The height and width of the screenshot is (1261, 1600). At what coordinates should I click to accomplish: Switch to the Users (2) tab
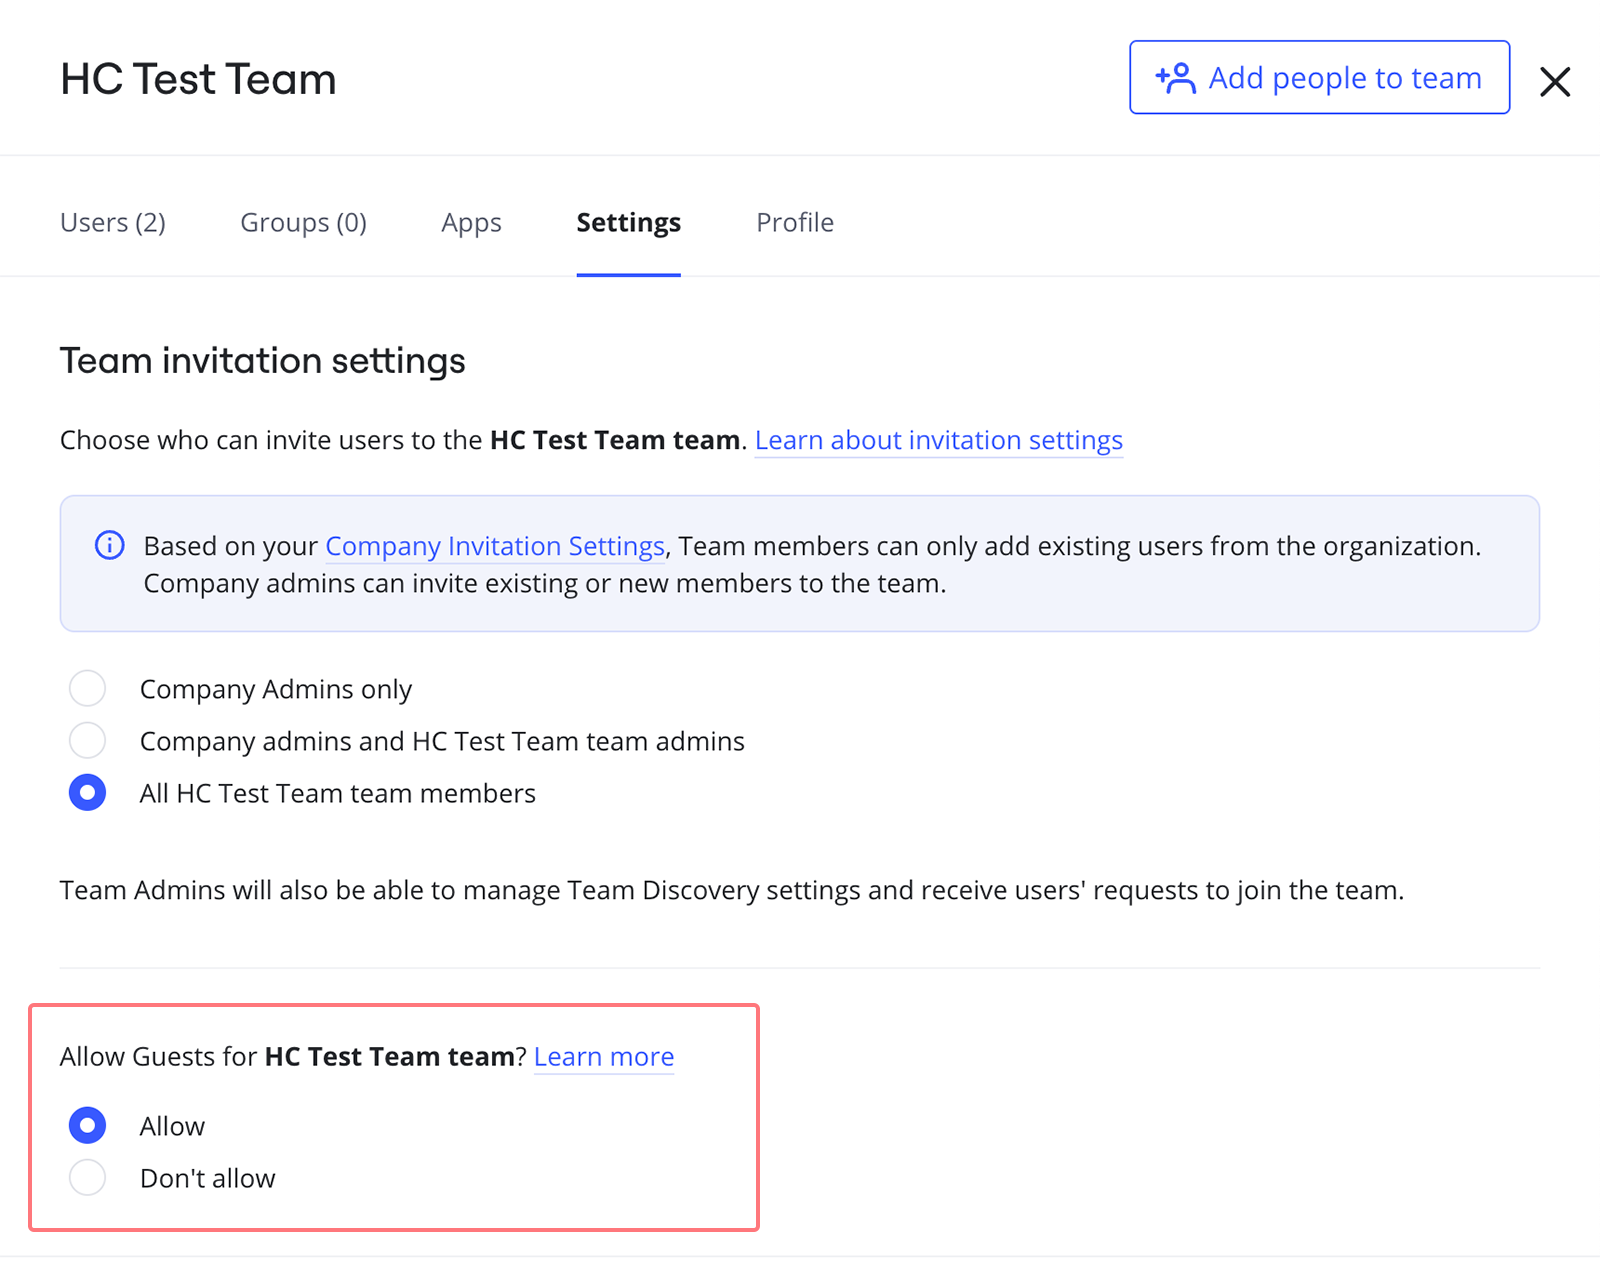[x=113, y=222]
